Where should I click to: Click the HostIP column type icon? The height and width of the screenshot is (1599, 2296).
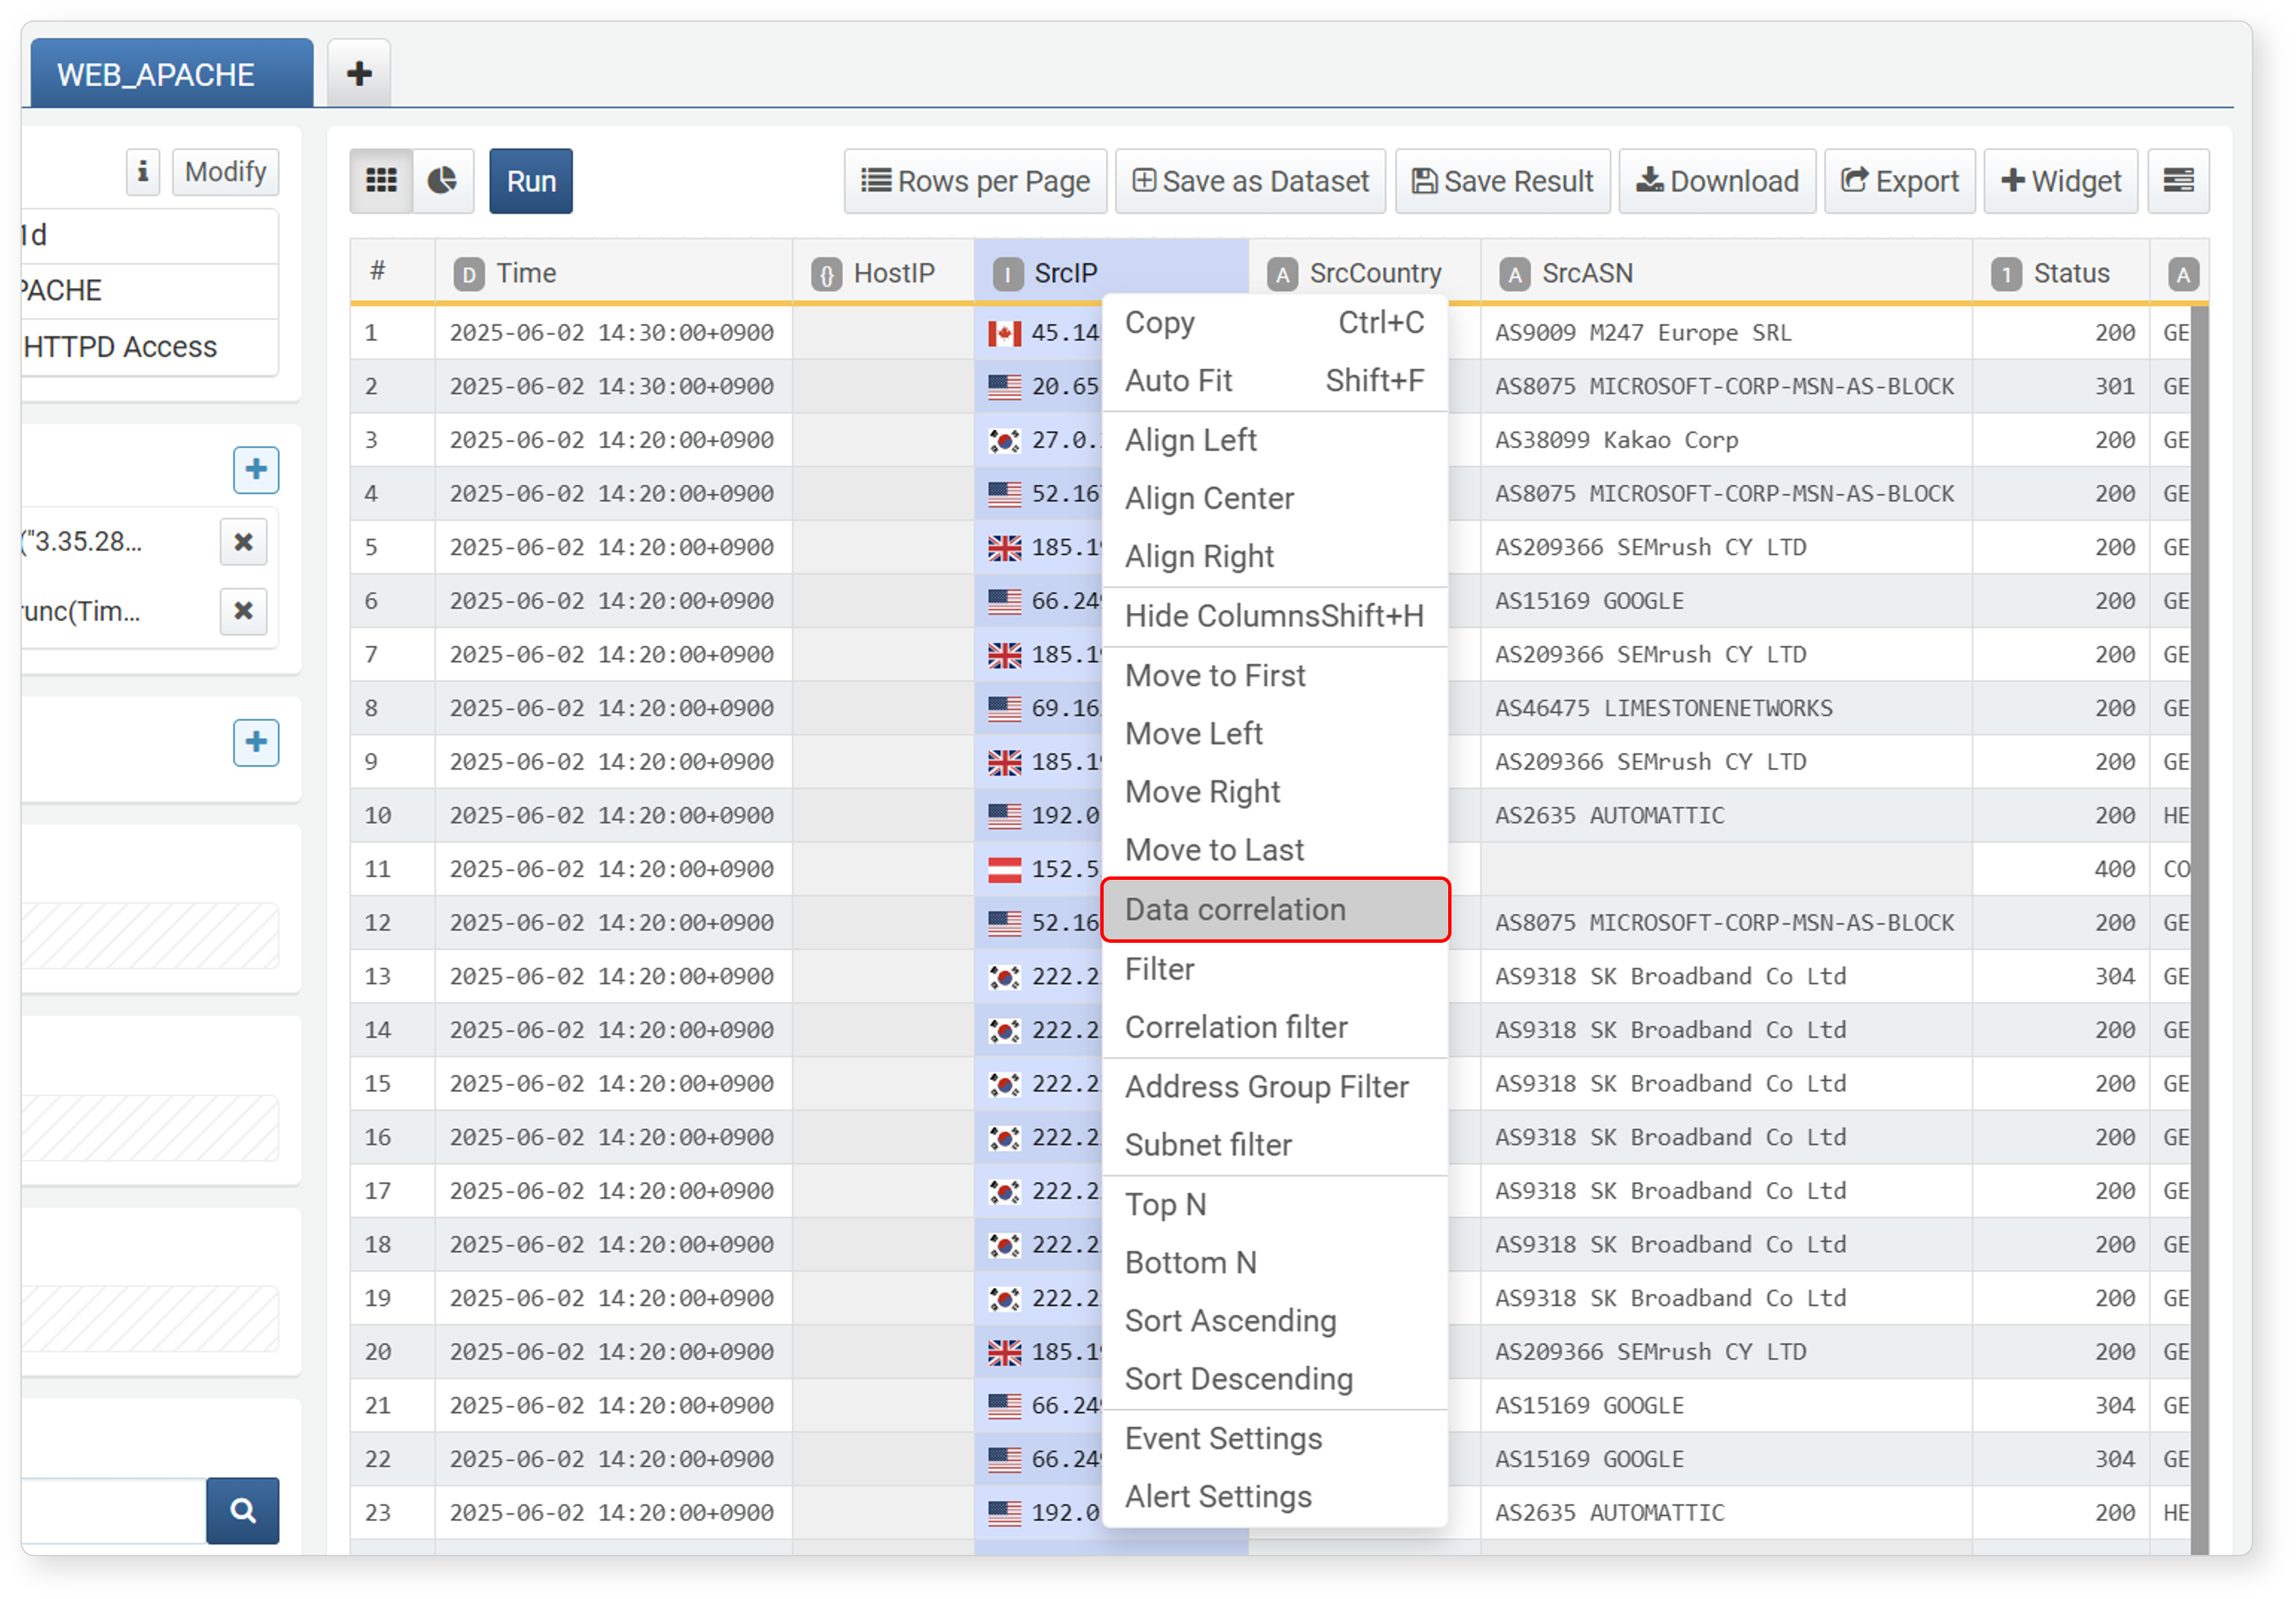pos(826,274)
